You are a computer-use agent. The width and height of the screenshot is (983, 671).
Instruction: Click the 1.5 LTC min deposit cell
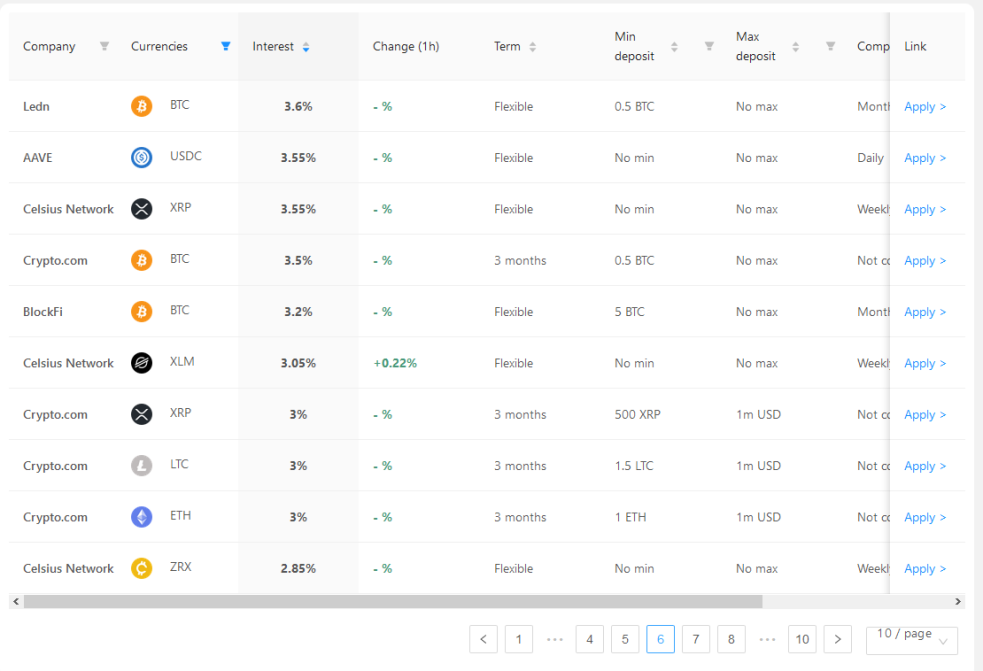pyautogui.click(x=634, y=466)
